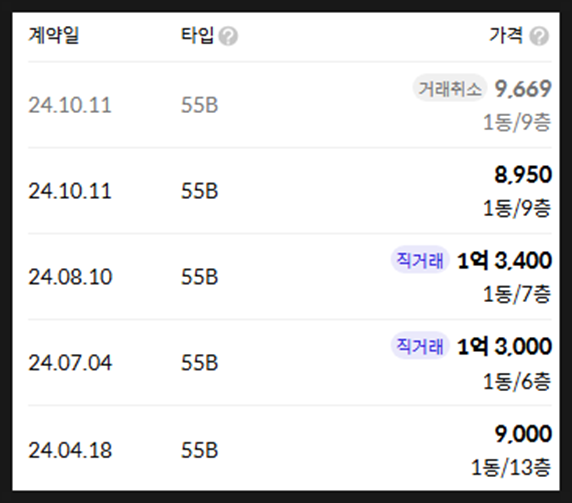Click the 1동/7층 floor info
The image size is (572, 503).
pos(517,294)
